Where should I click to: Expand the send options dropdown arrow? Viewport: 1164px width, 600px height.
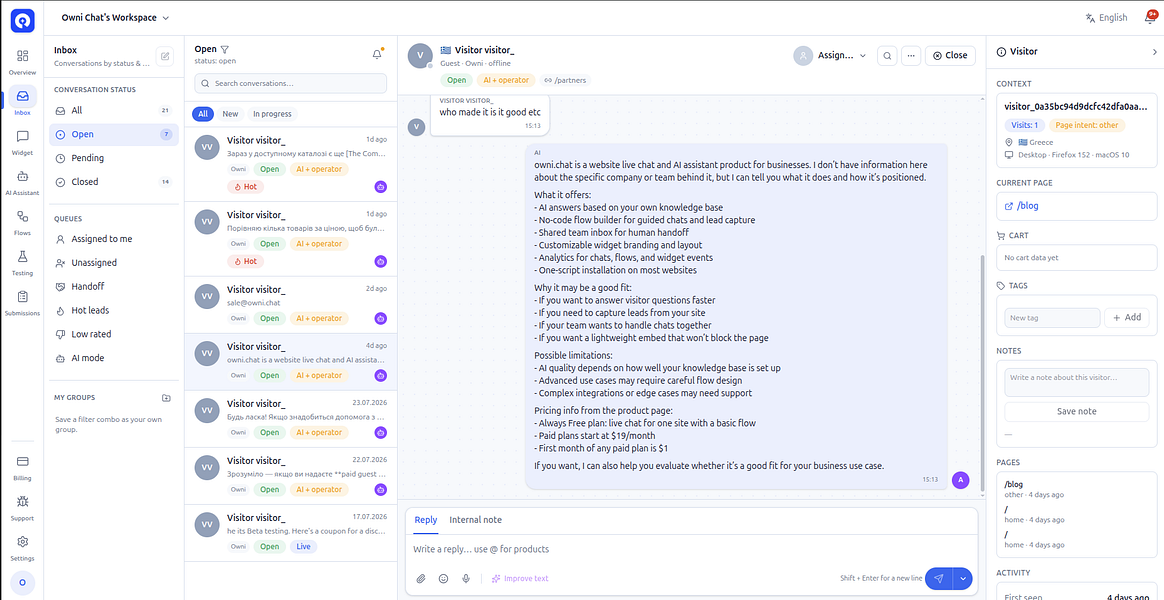tap(963, 578)
